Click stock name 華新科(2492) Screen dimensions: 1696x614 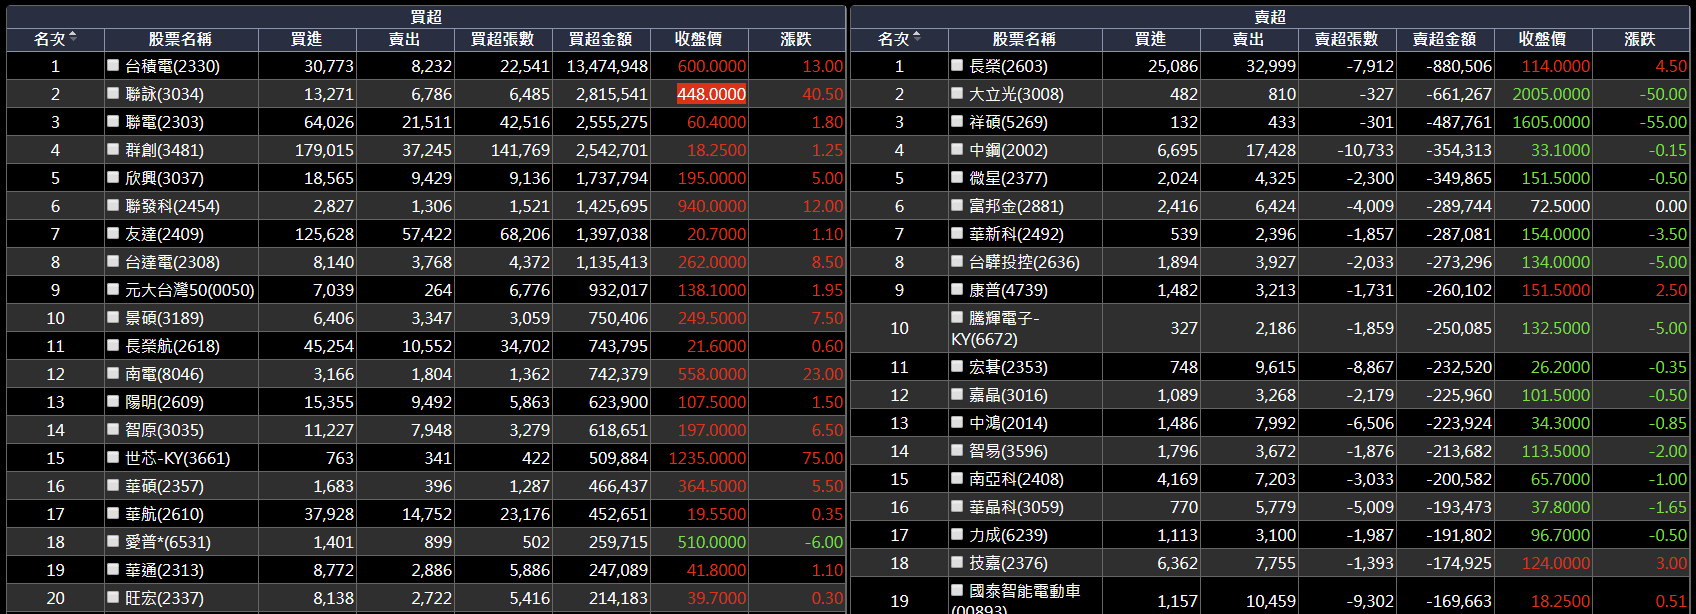(1016, 234)
